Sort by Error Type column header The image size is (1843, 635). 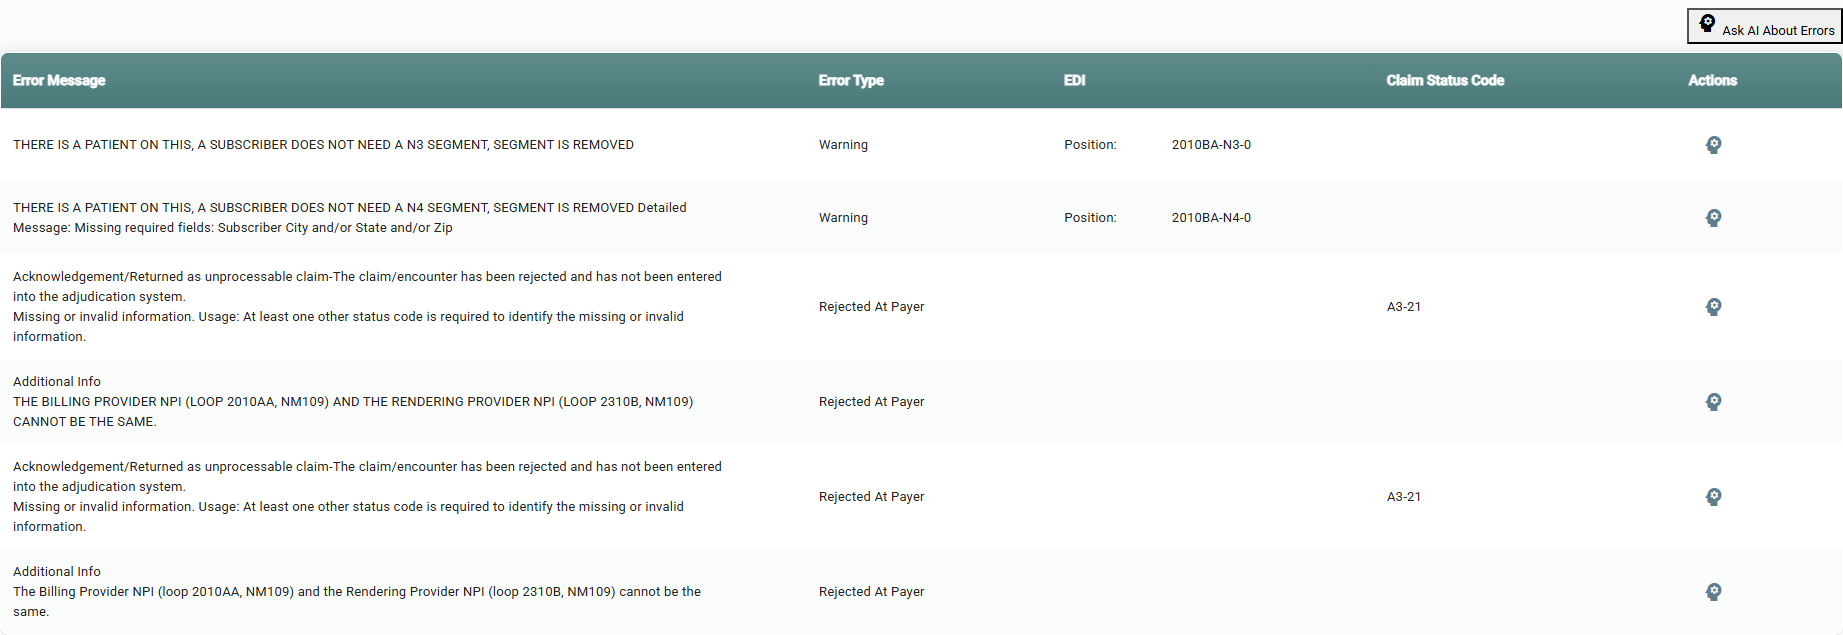tap(851, 80)
